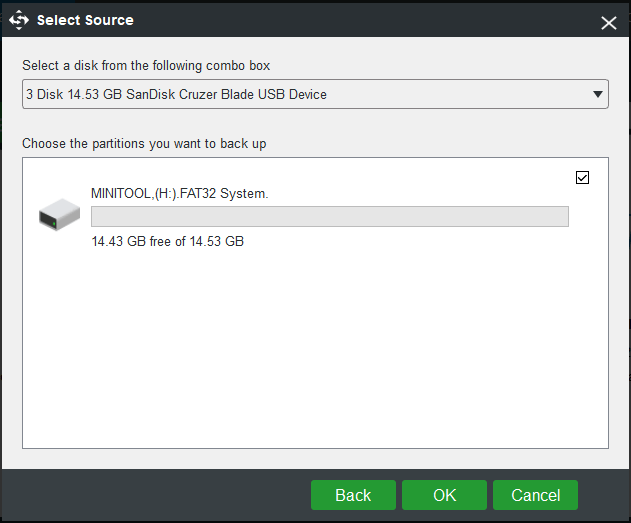The height and width of the screenshot is (523, 631).
Task: Go to previous step with Back
Action: coord(353,495)
